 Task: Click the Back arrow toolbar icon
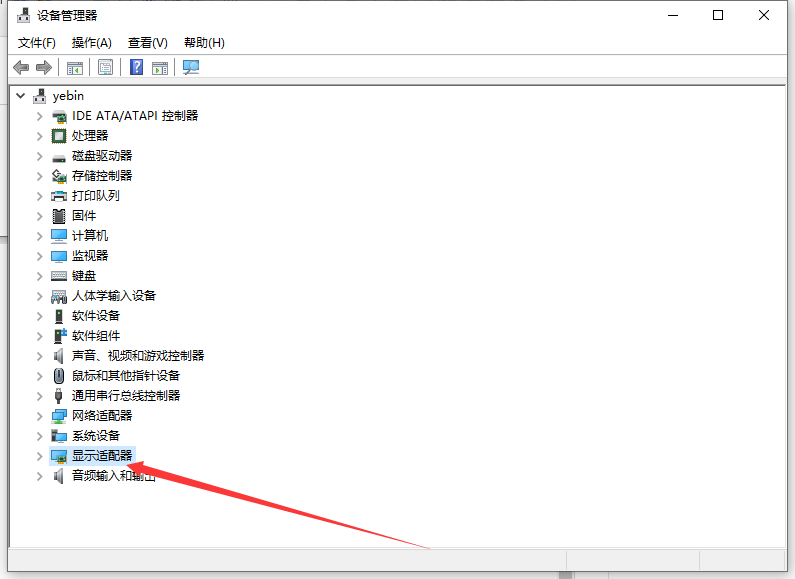20,67
